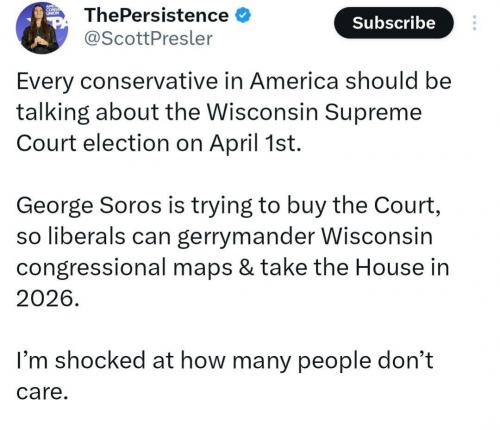Click 'congressional maps' in the tweet
Screen dimensions: 500x430
coord(124,268)
